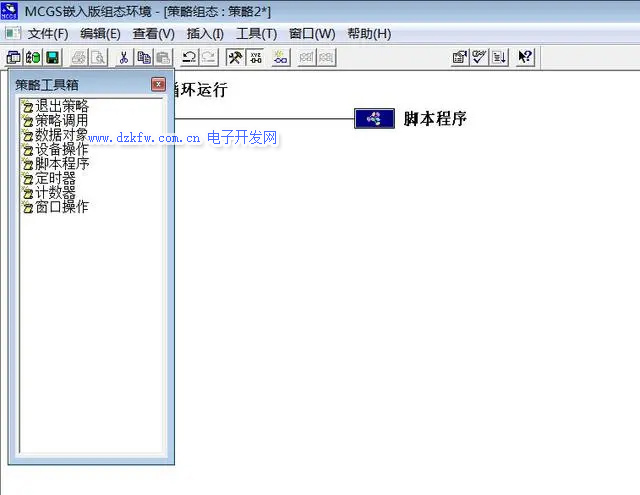Click the help question mark icon
Viewport: 640px width, 495px height.
point(525,57)
